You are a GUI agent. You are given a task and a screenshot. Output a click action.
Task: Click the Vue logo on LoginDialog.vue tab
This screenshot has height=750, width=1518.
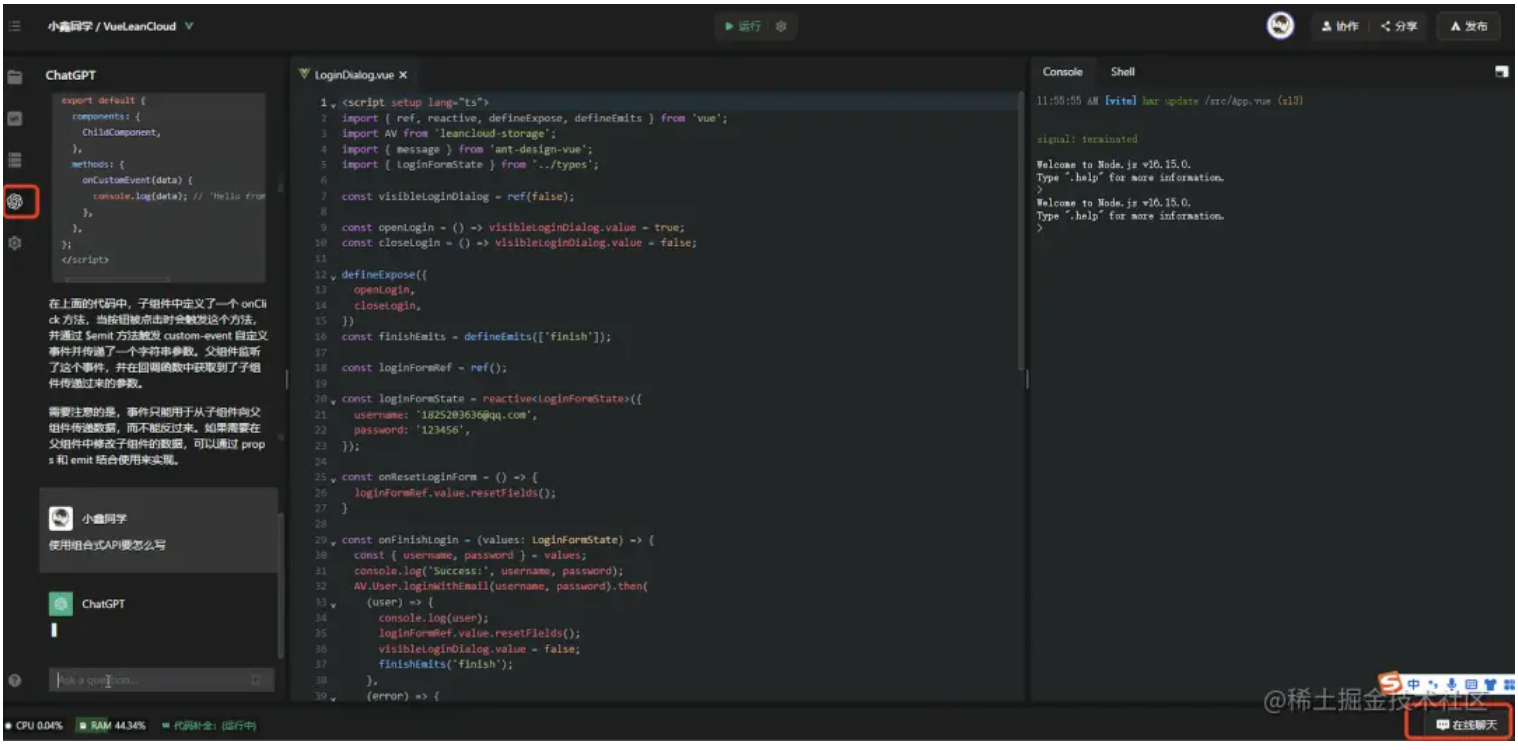[304, 74]
